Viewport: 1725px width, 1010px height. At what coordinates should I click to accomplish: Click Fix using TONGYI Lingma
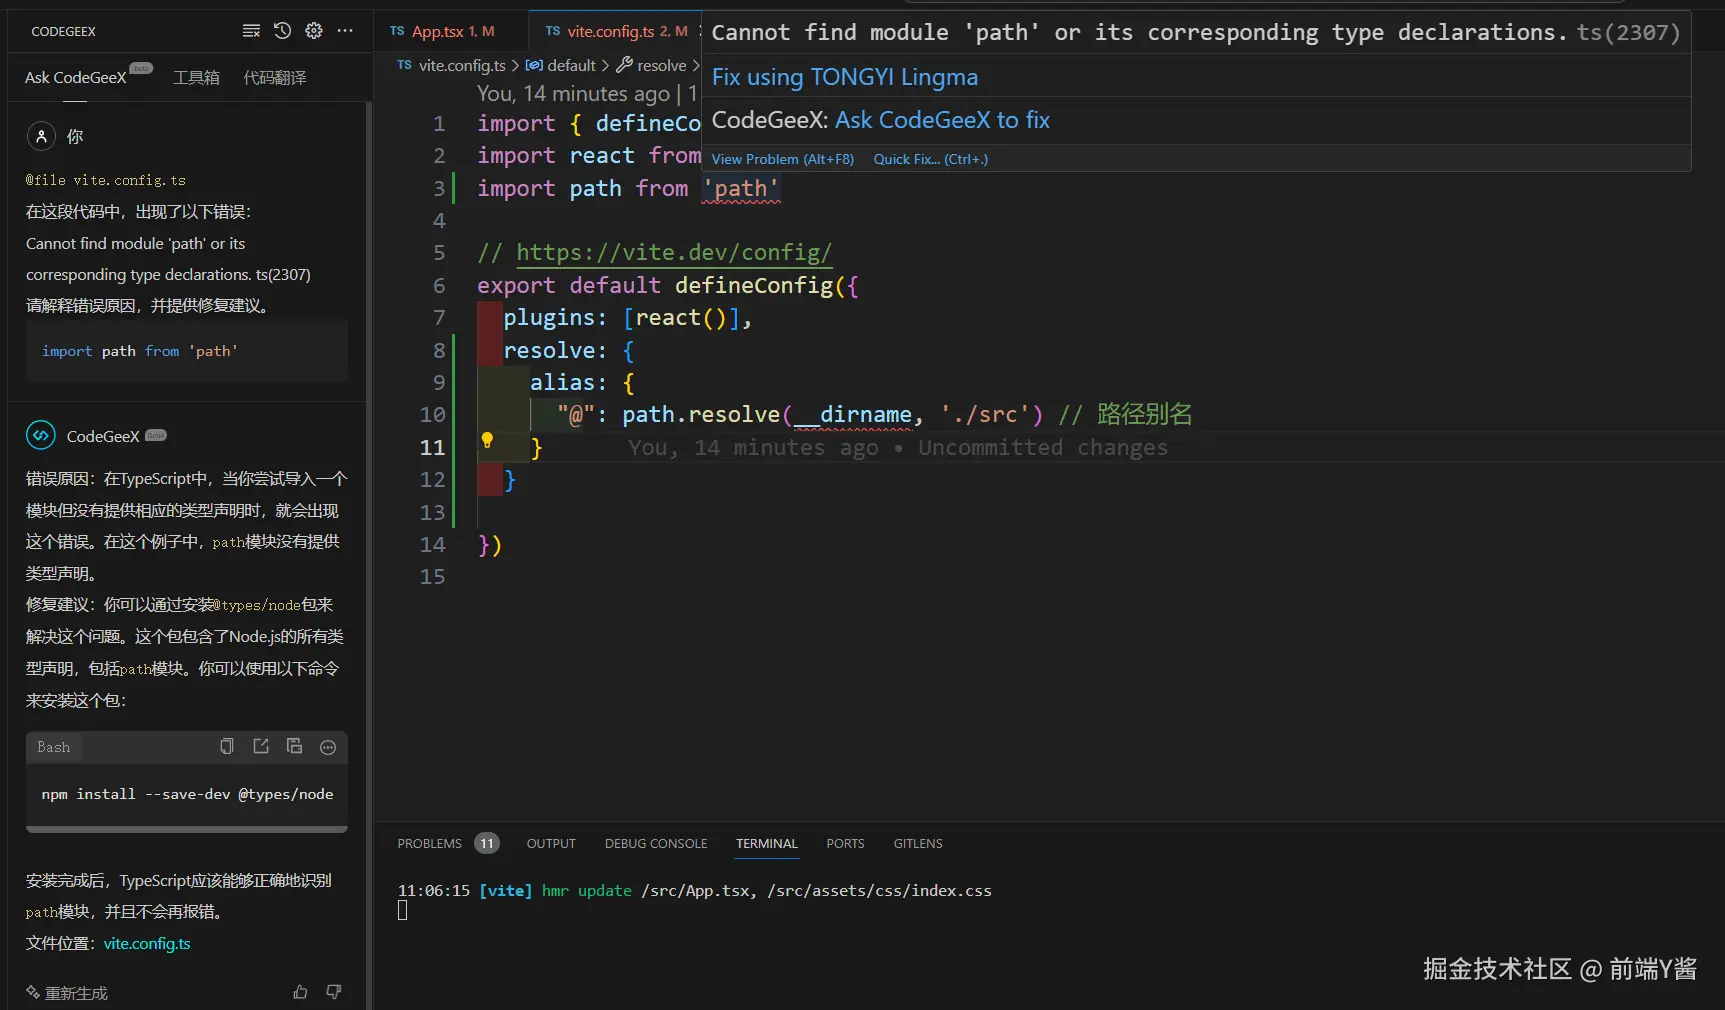coord(845,77)
